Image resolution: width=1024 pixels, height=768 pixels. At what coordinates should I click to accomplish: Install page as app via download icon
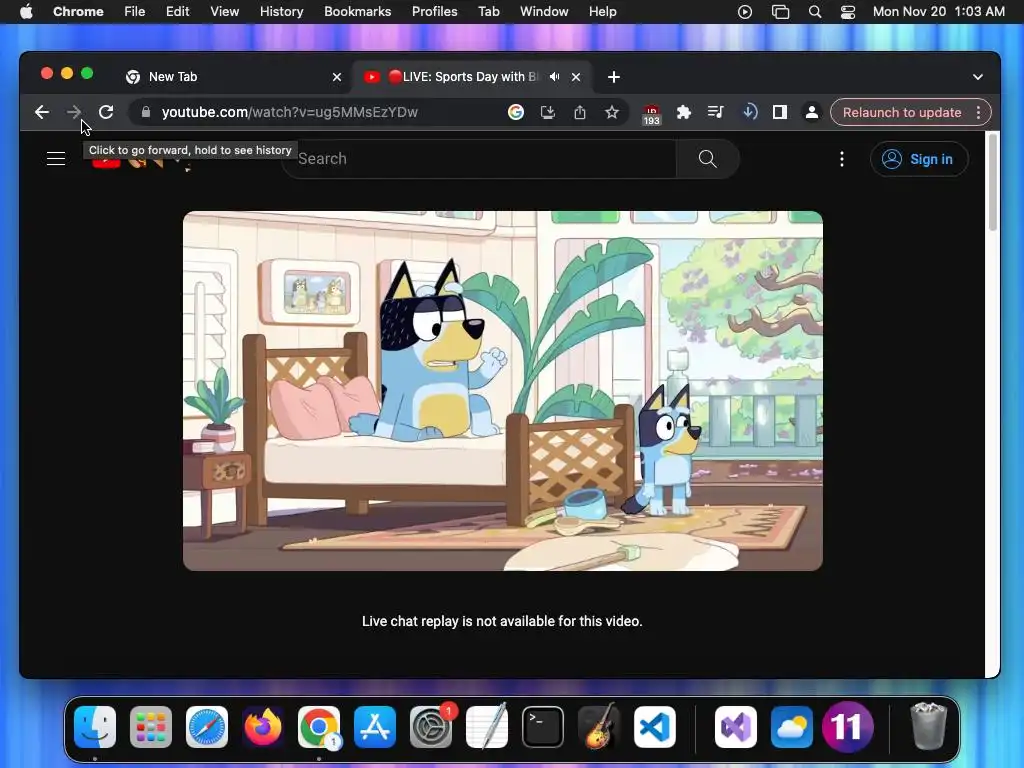548,112
